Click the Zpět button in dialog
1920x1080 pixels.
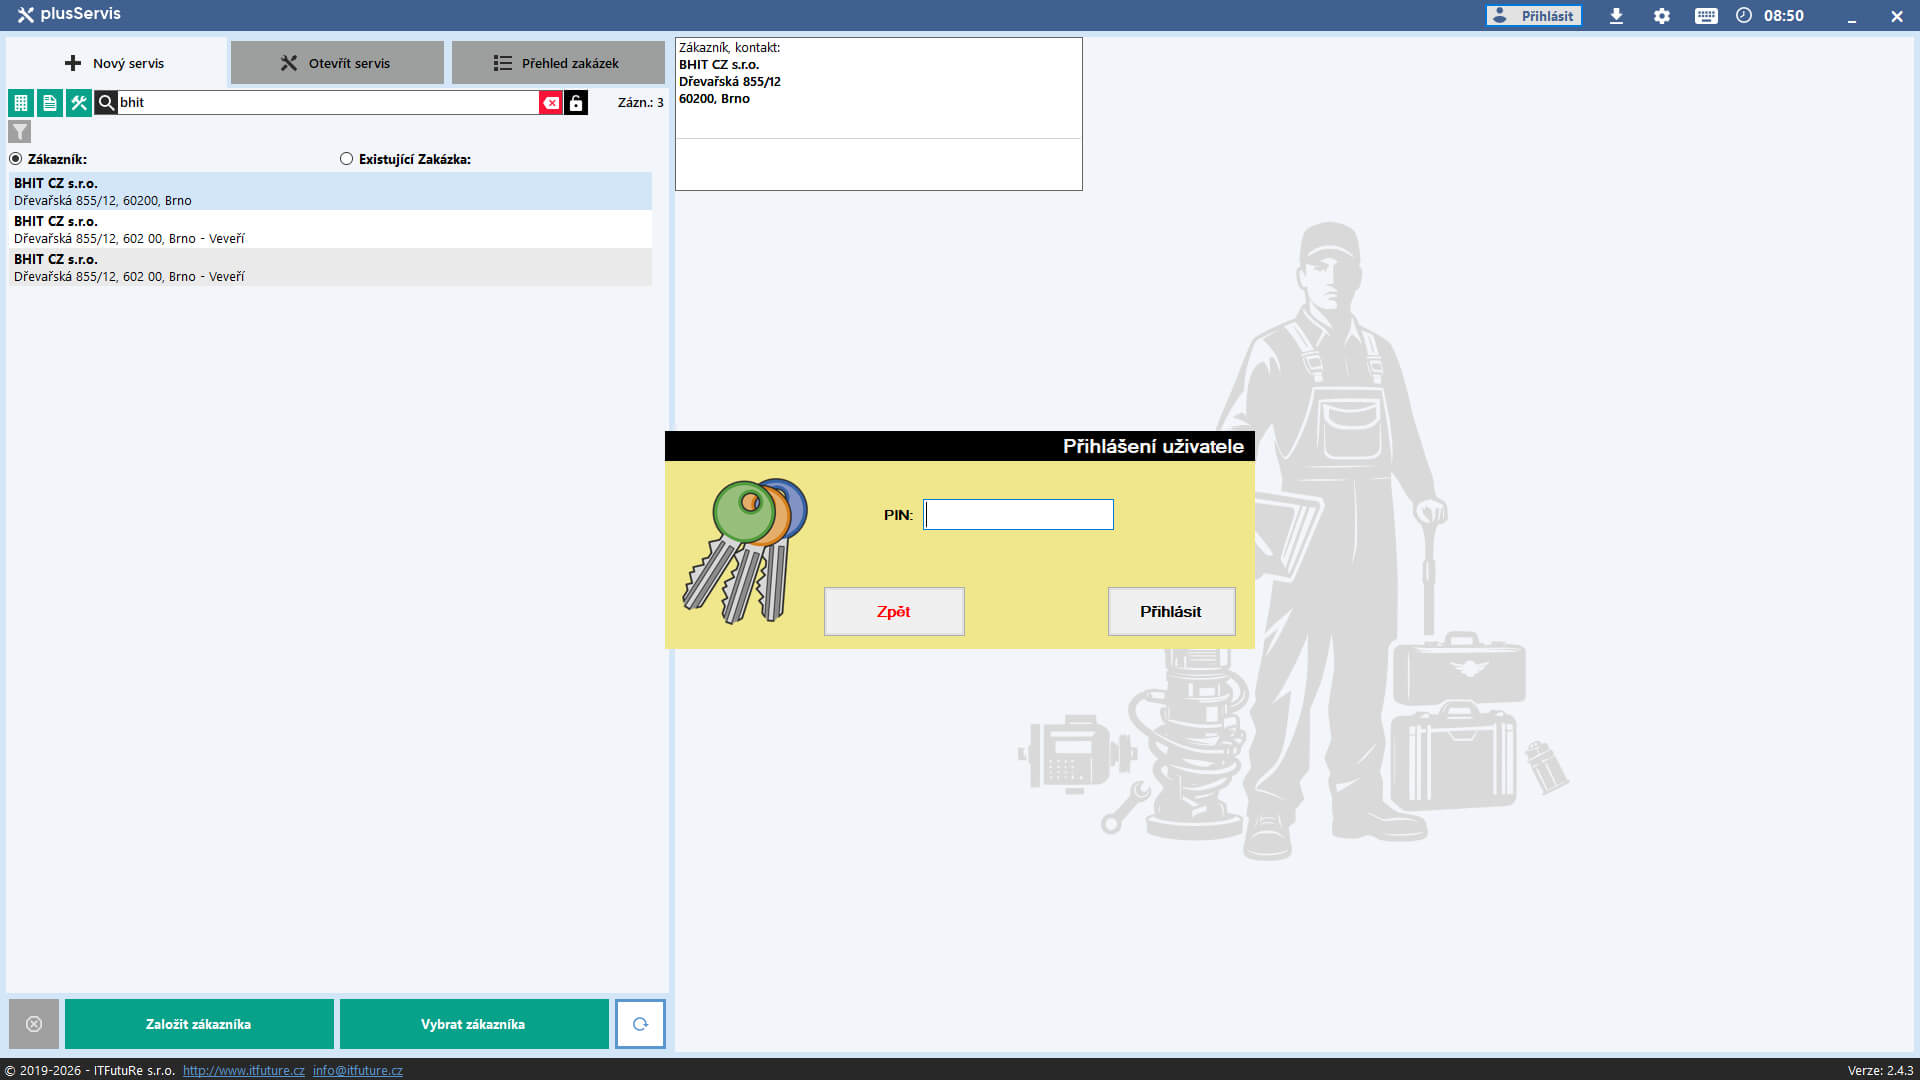coord(894,611)
